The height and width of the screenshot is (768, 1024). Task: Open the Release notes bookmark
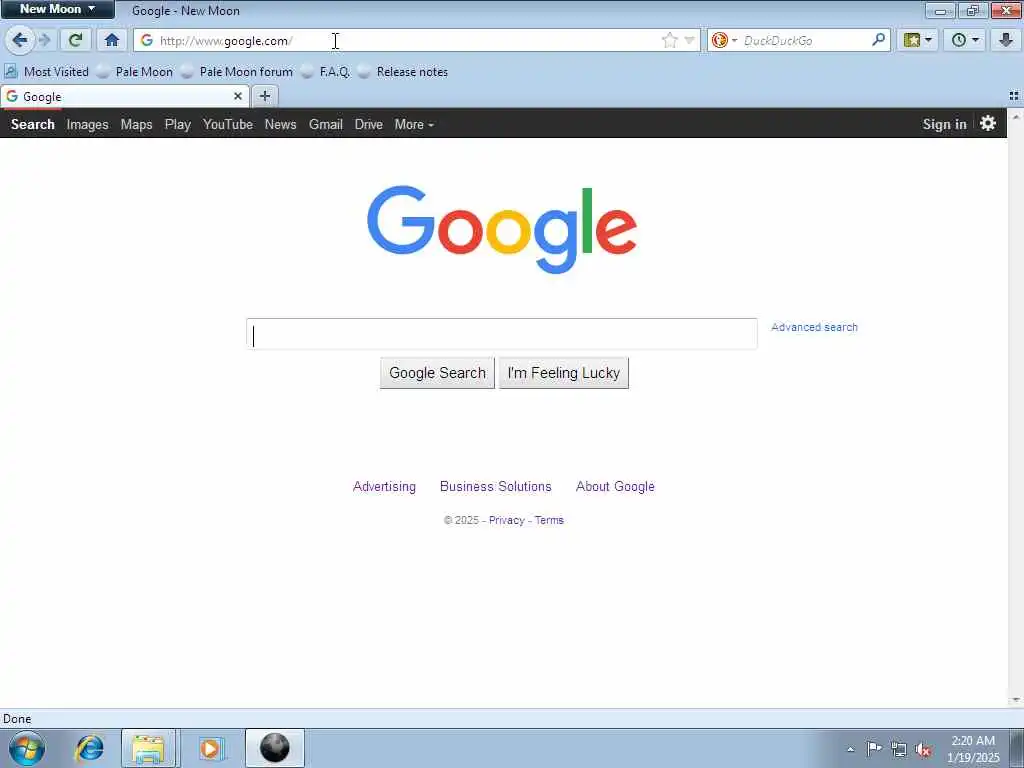click(404, 72)
